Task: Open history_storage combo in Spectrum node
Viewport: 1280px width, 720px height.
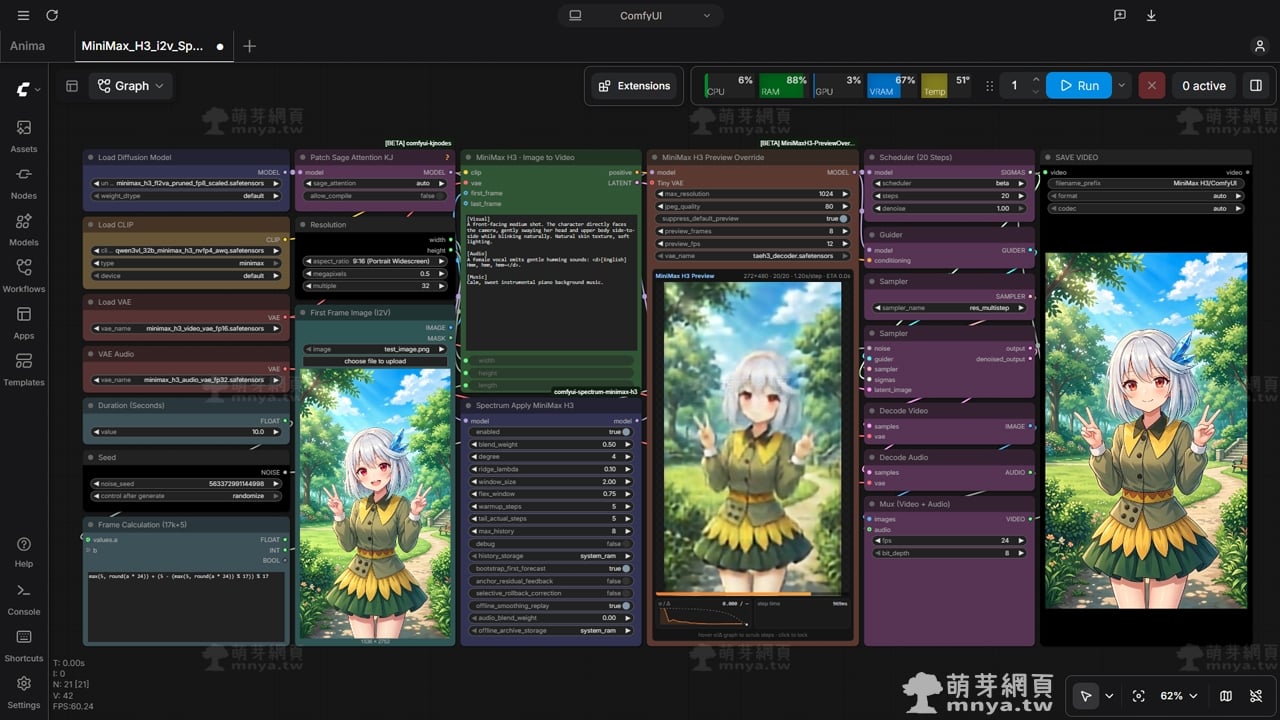Action: point(549,556)
